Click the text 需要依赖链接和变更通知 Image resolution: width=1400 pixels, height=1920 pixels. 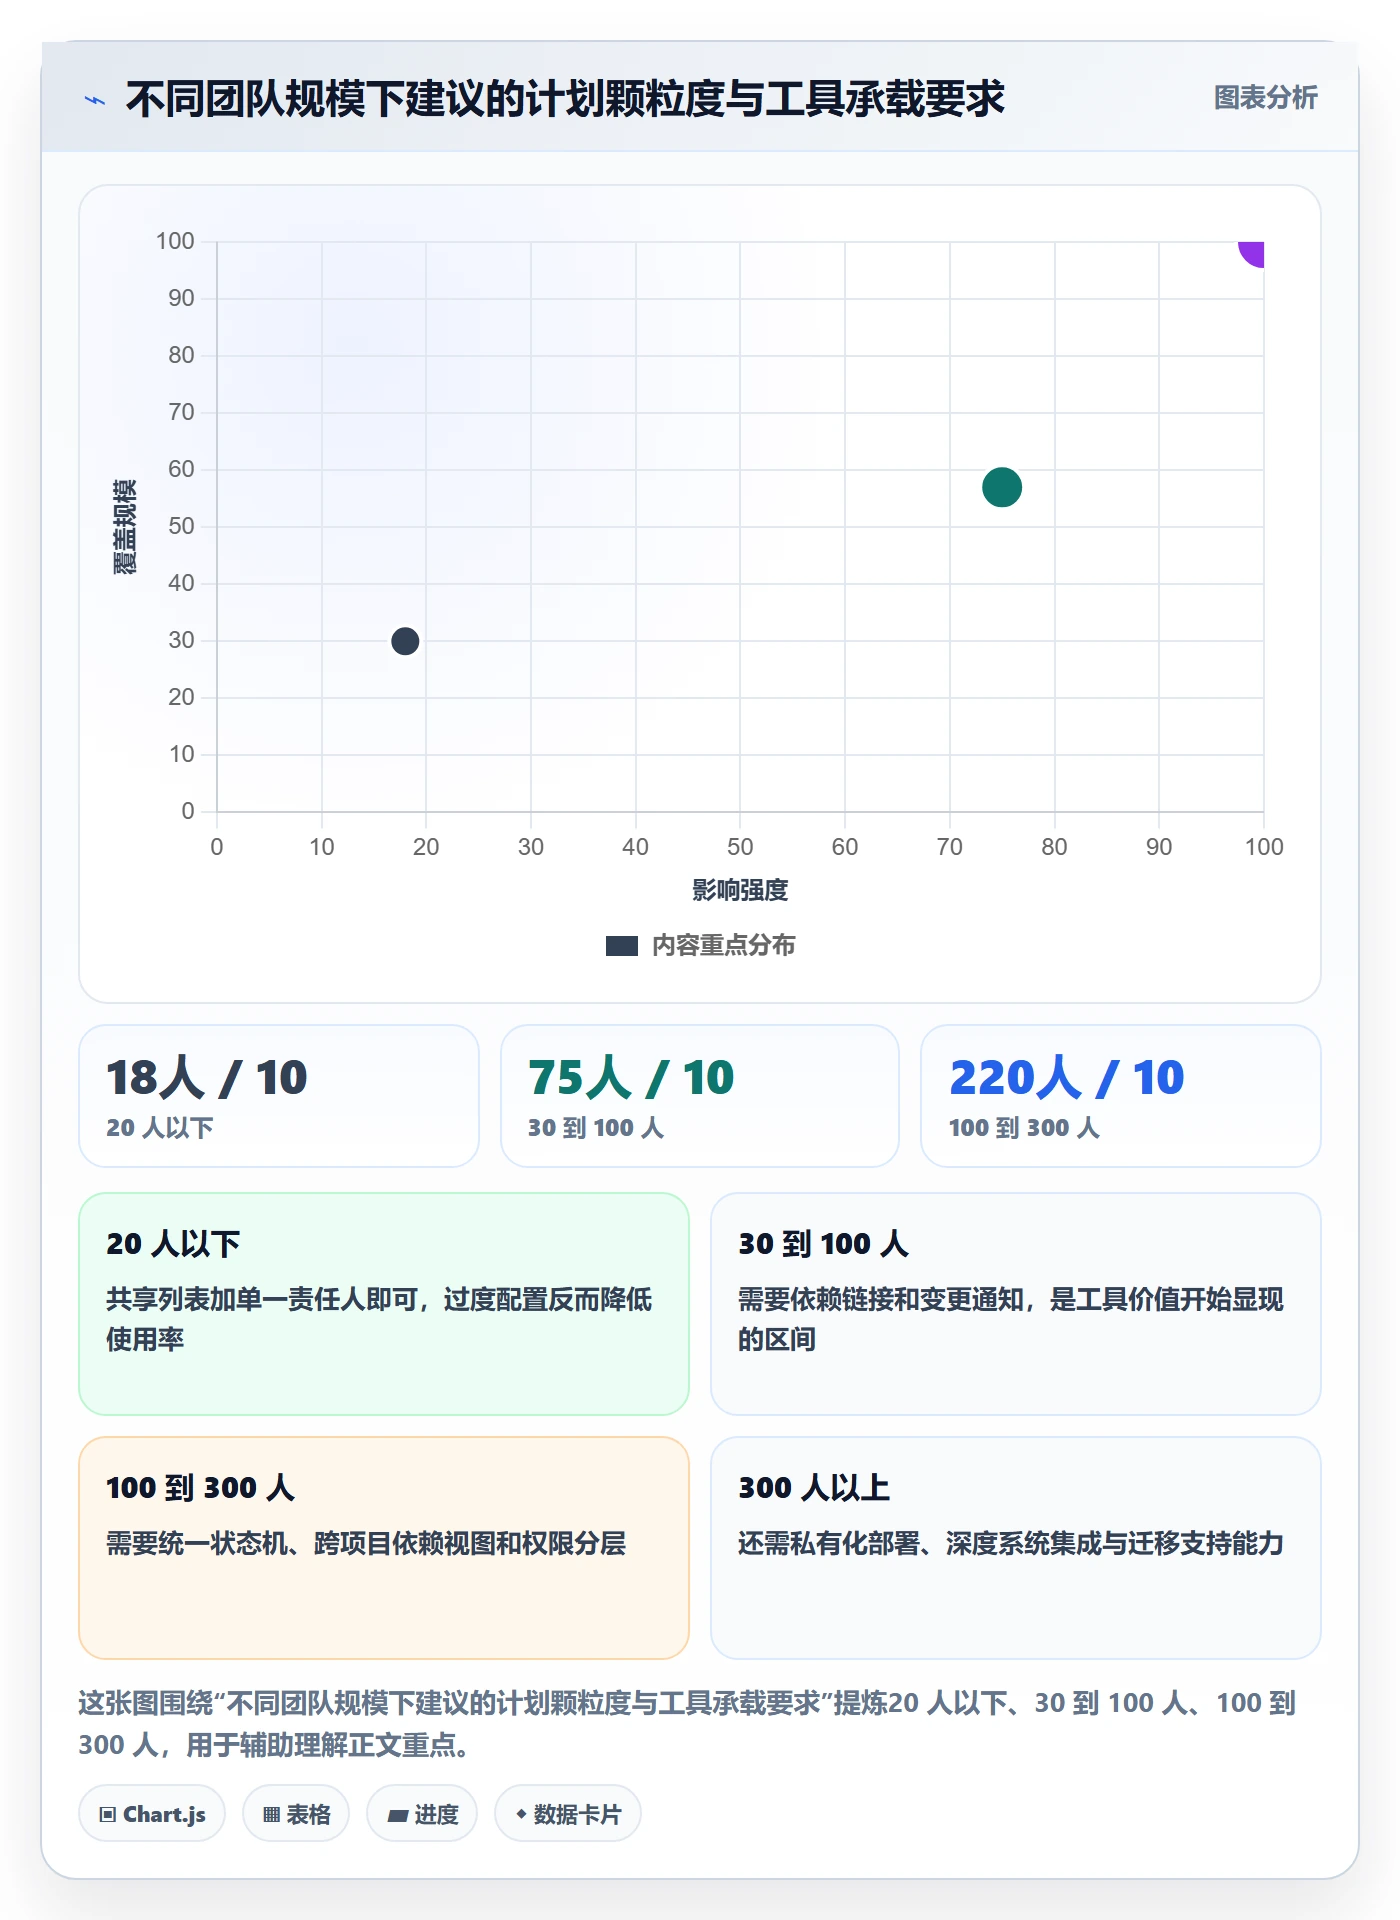tap(881, 1299)
